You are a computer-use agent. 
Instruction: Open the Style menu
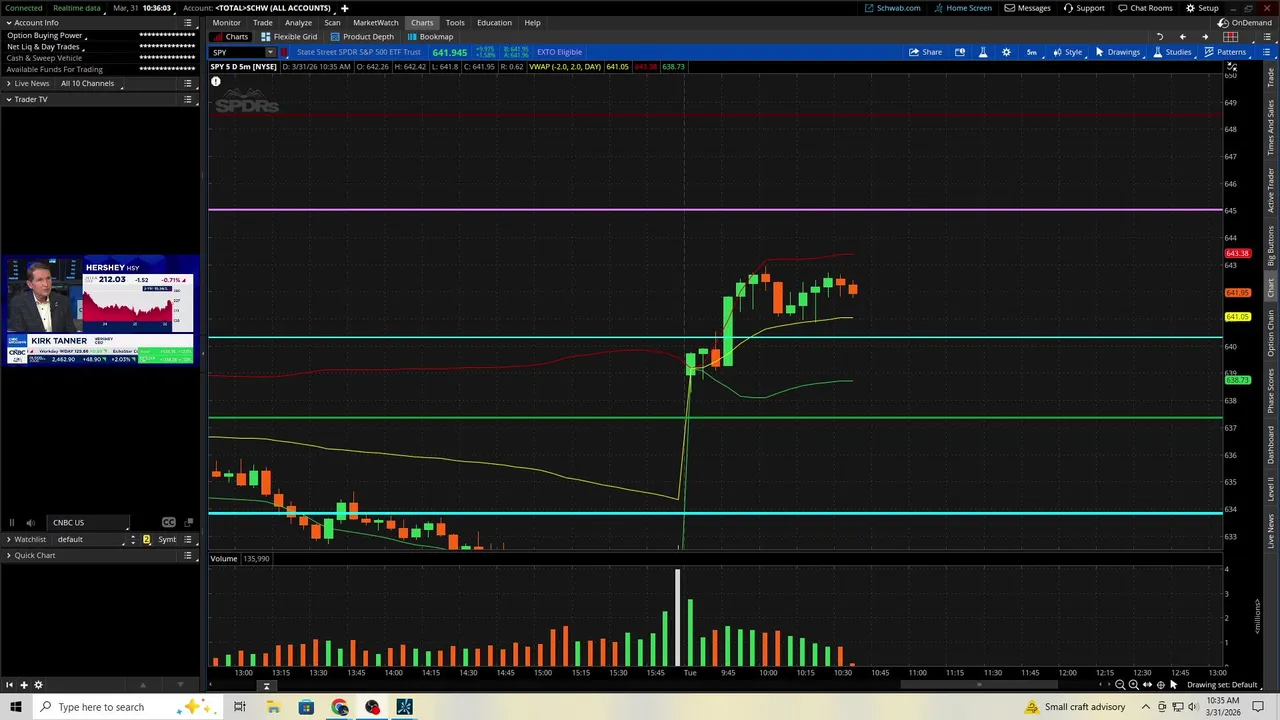(x=1067, y=52)
